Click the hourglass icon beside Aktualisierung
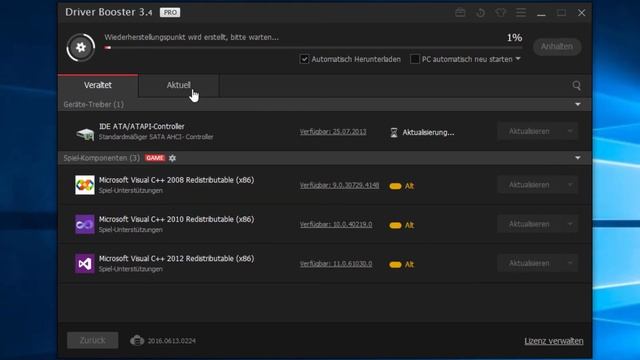This screenshot has width=640, height=360. tap(394, 132)
